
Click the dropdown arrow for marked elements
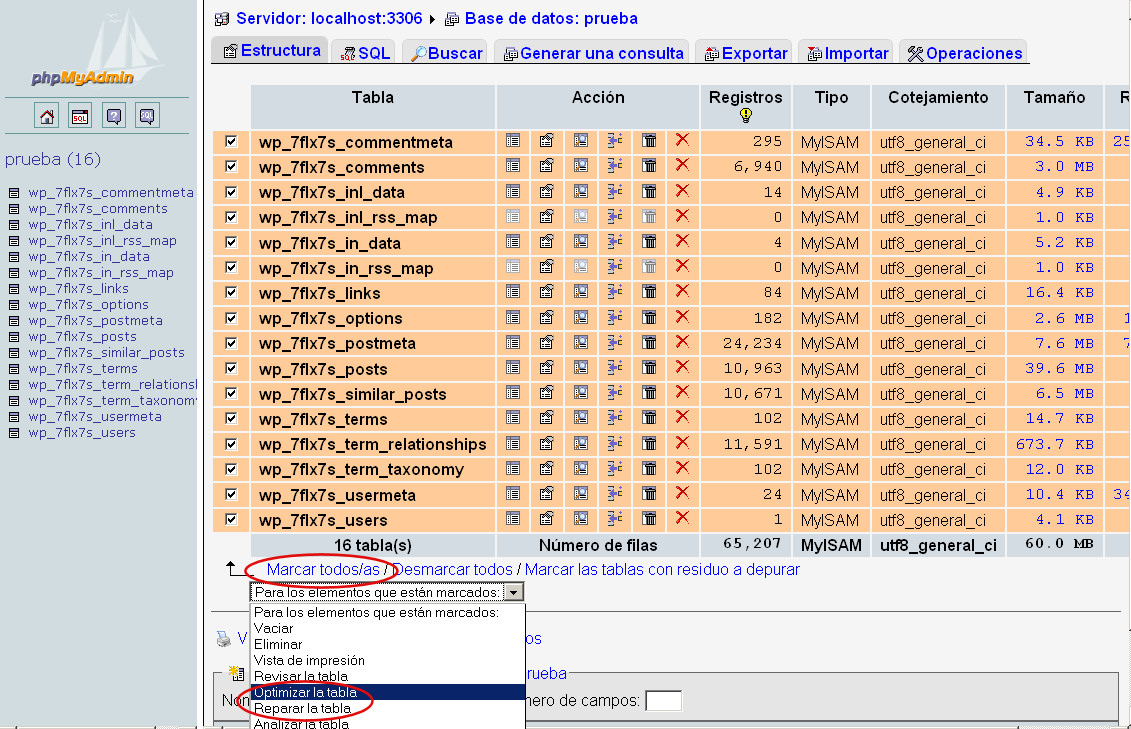tap(513, 592)
